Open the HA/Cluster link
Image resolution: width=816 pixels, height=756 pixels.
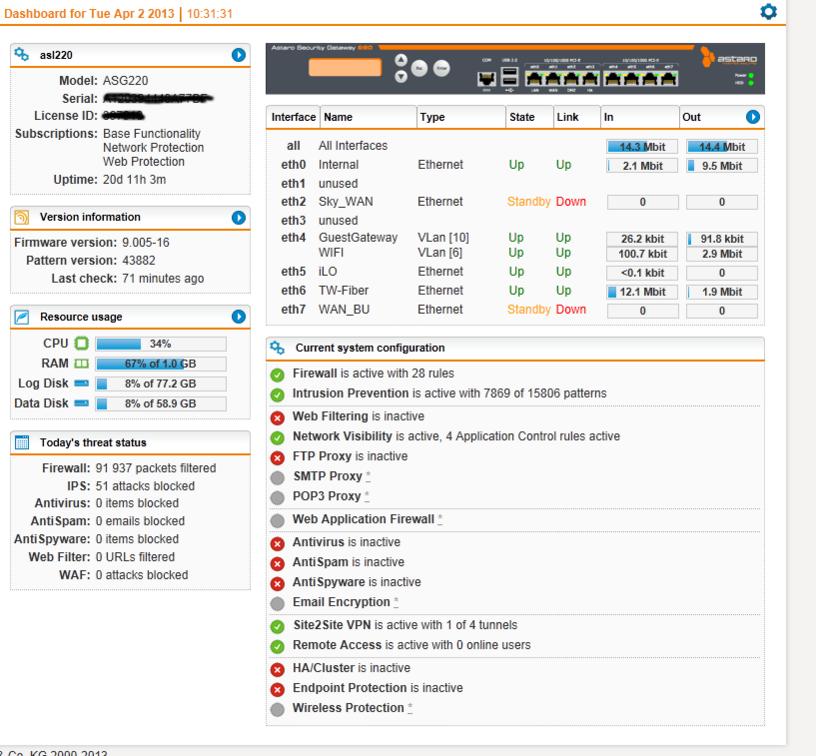pyautogui.click(x=323, y=668)
